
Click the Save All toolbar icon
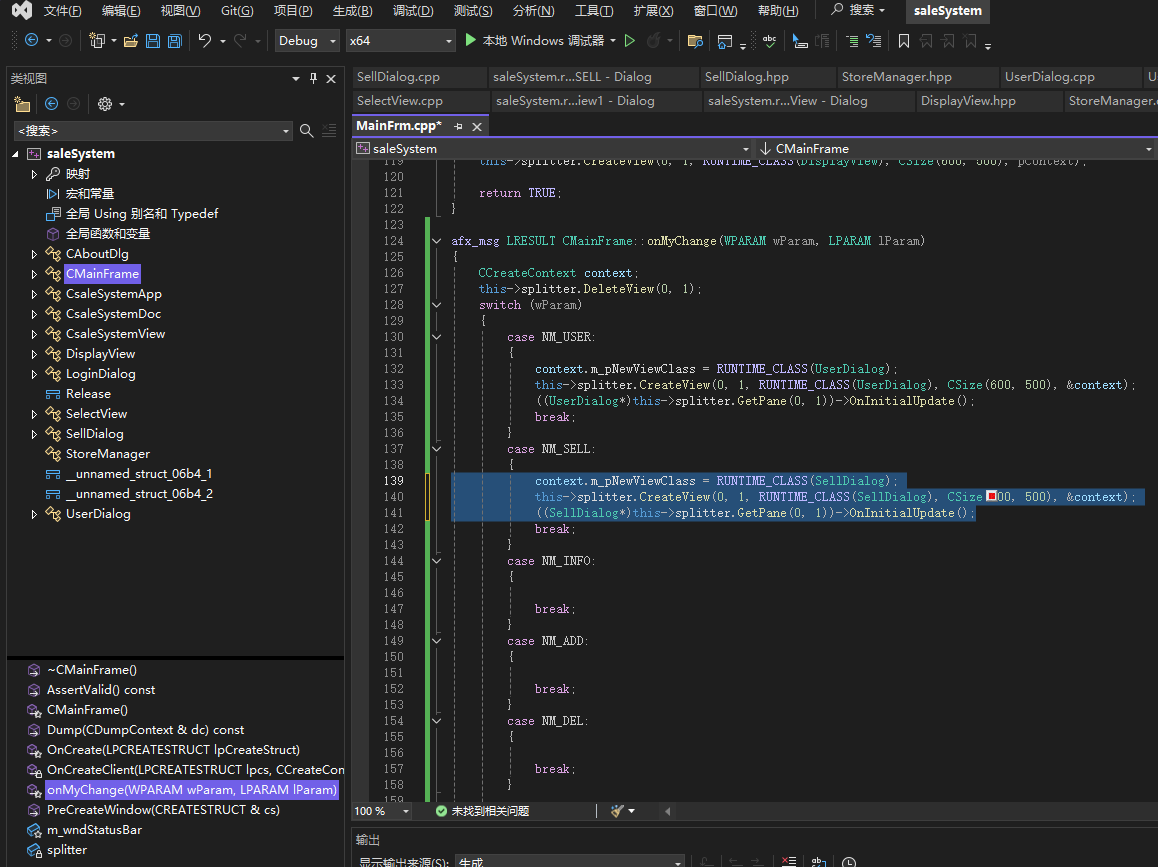(175, 41)
